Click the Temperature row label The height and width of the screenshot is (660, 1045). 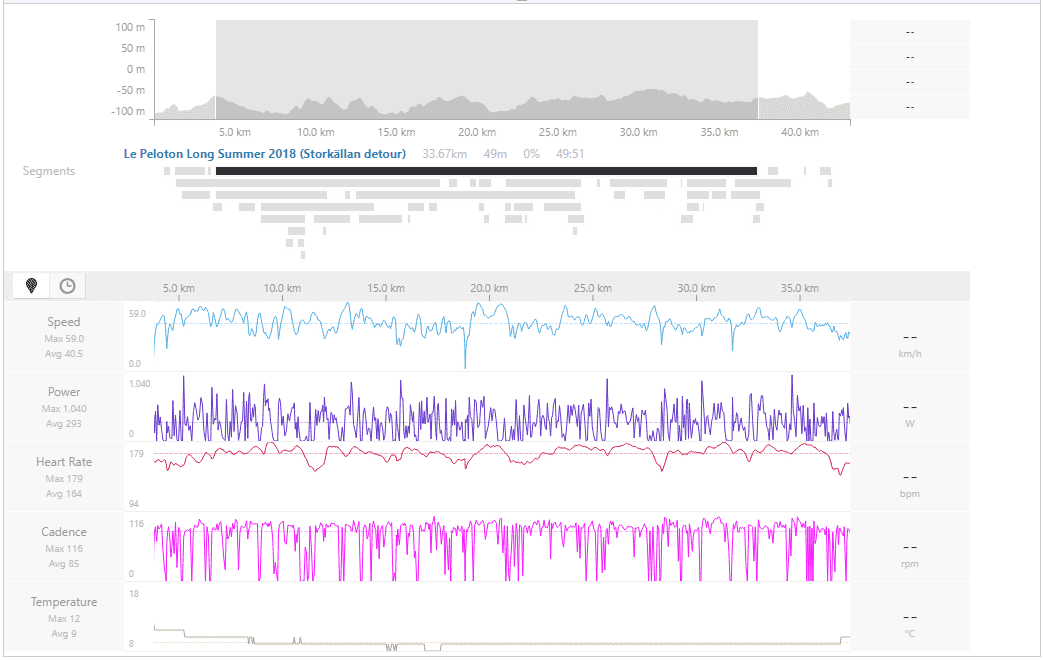pyautogui.click(x=64, y=602)
